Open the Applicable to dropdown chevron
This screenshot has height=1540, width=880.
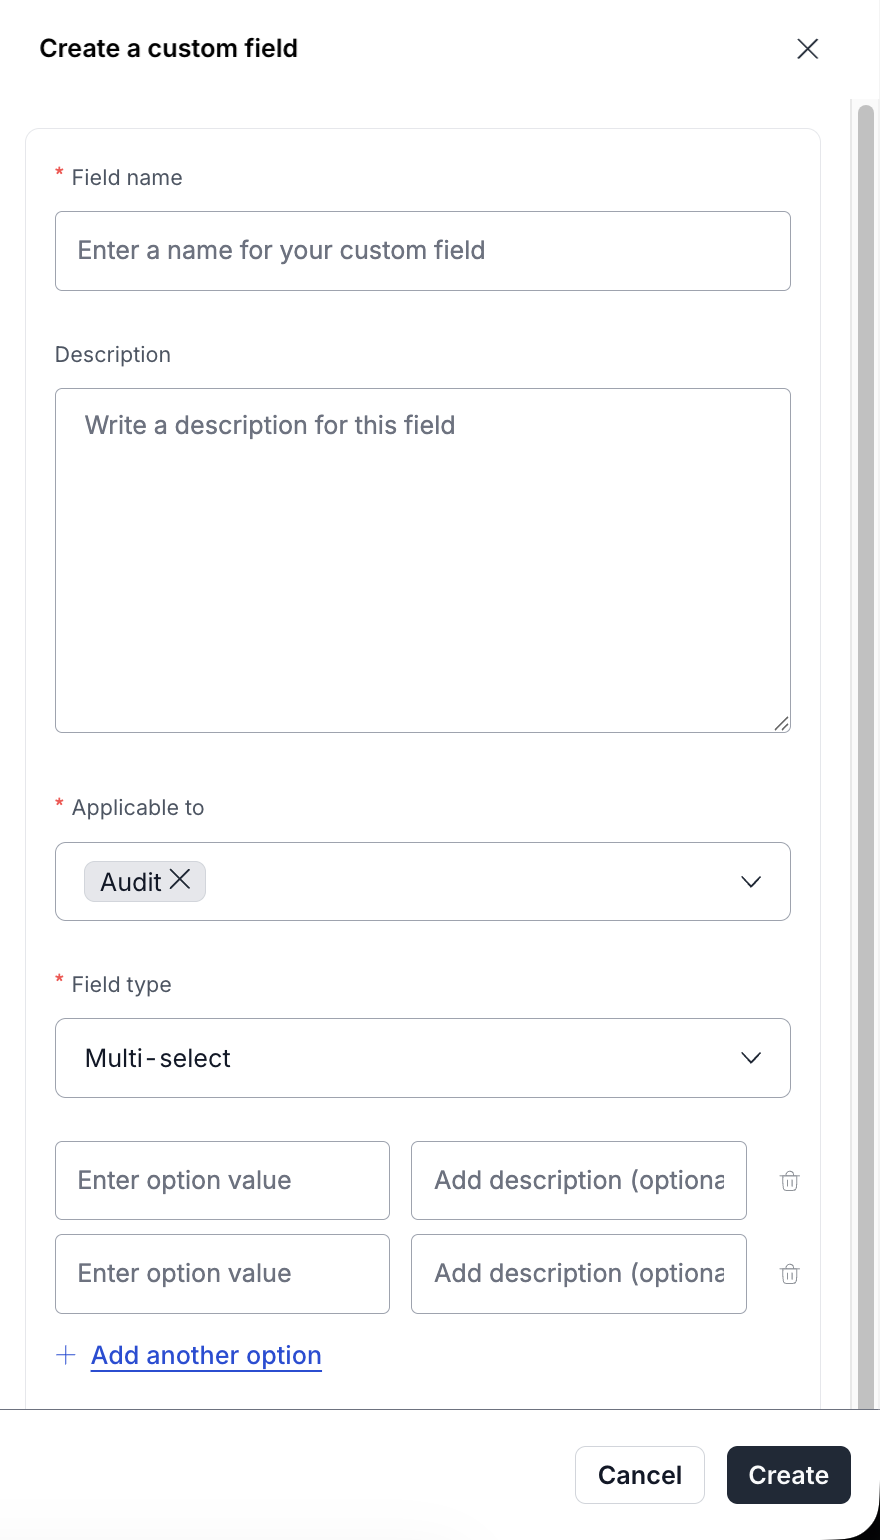coord(751,882)
